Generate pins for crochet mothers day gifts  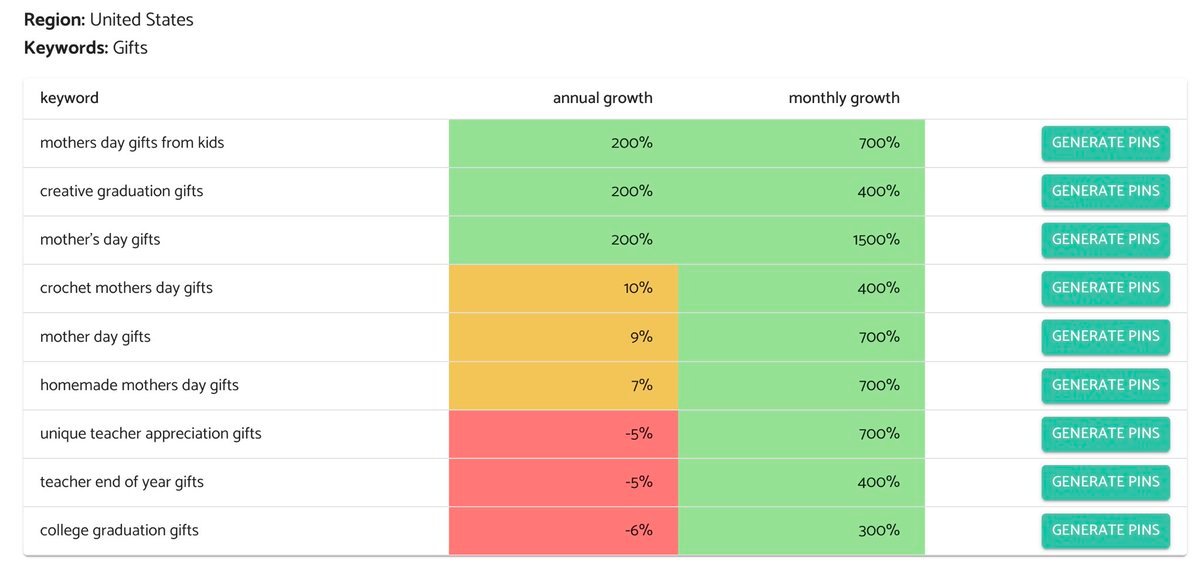point(1105,288)
